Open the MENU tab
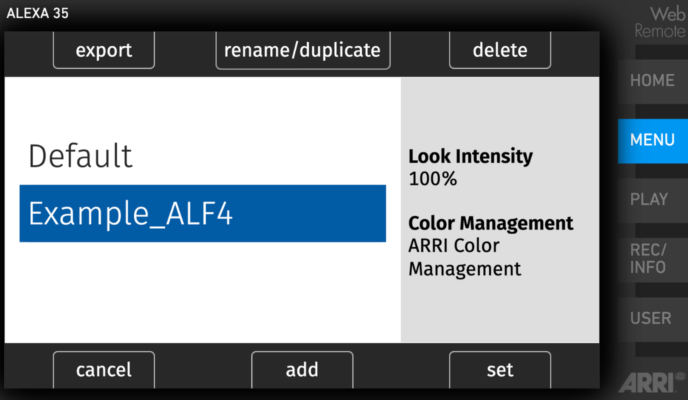 (x=653, y=140)
